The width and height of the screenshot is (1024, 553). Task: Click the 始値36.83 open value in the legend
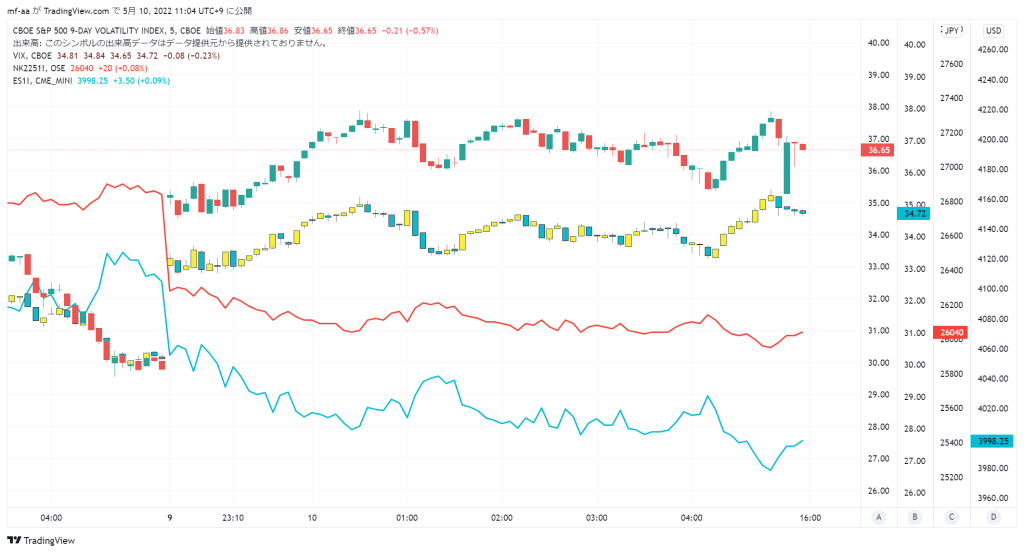tap(225, 31)
